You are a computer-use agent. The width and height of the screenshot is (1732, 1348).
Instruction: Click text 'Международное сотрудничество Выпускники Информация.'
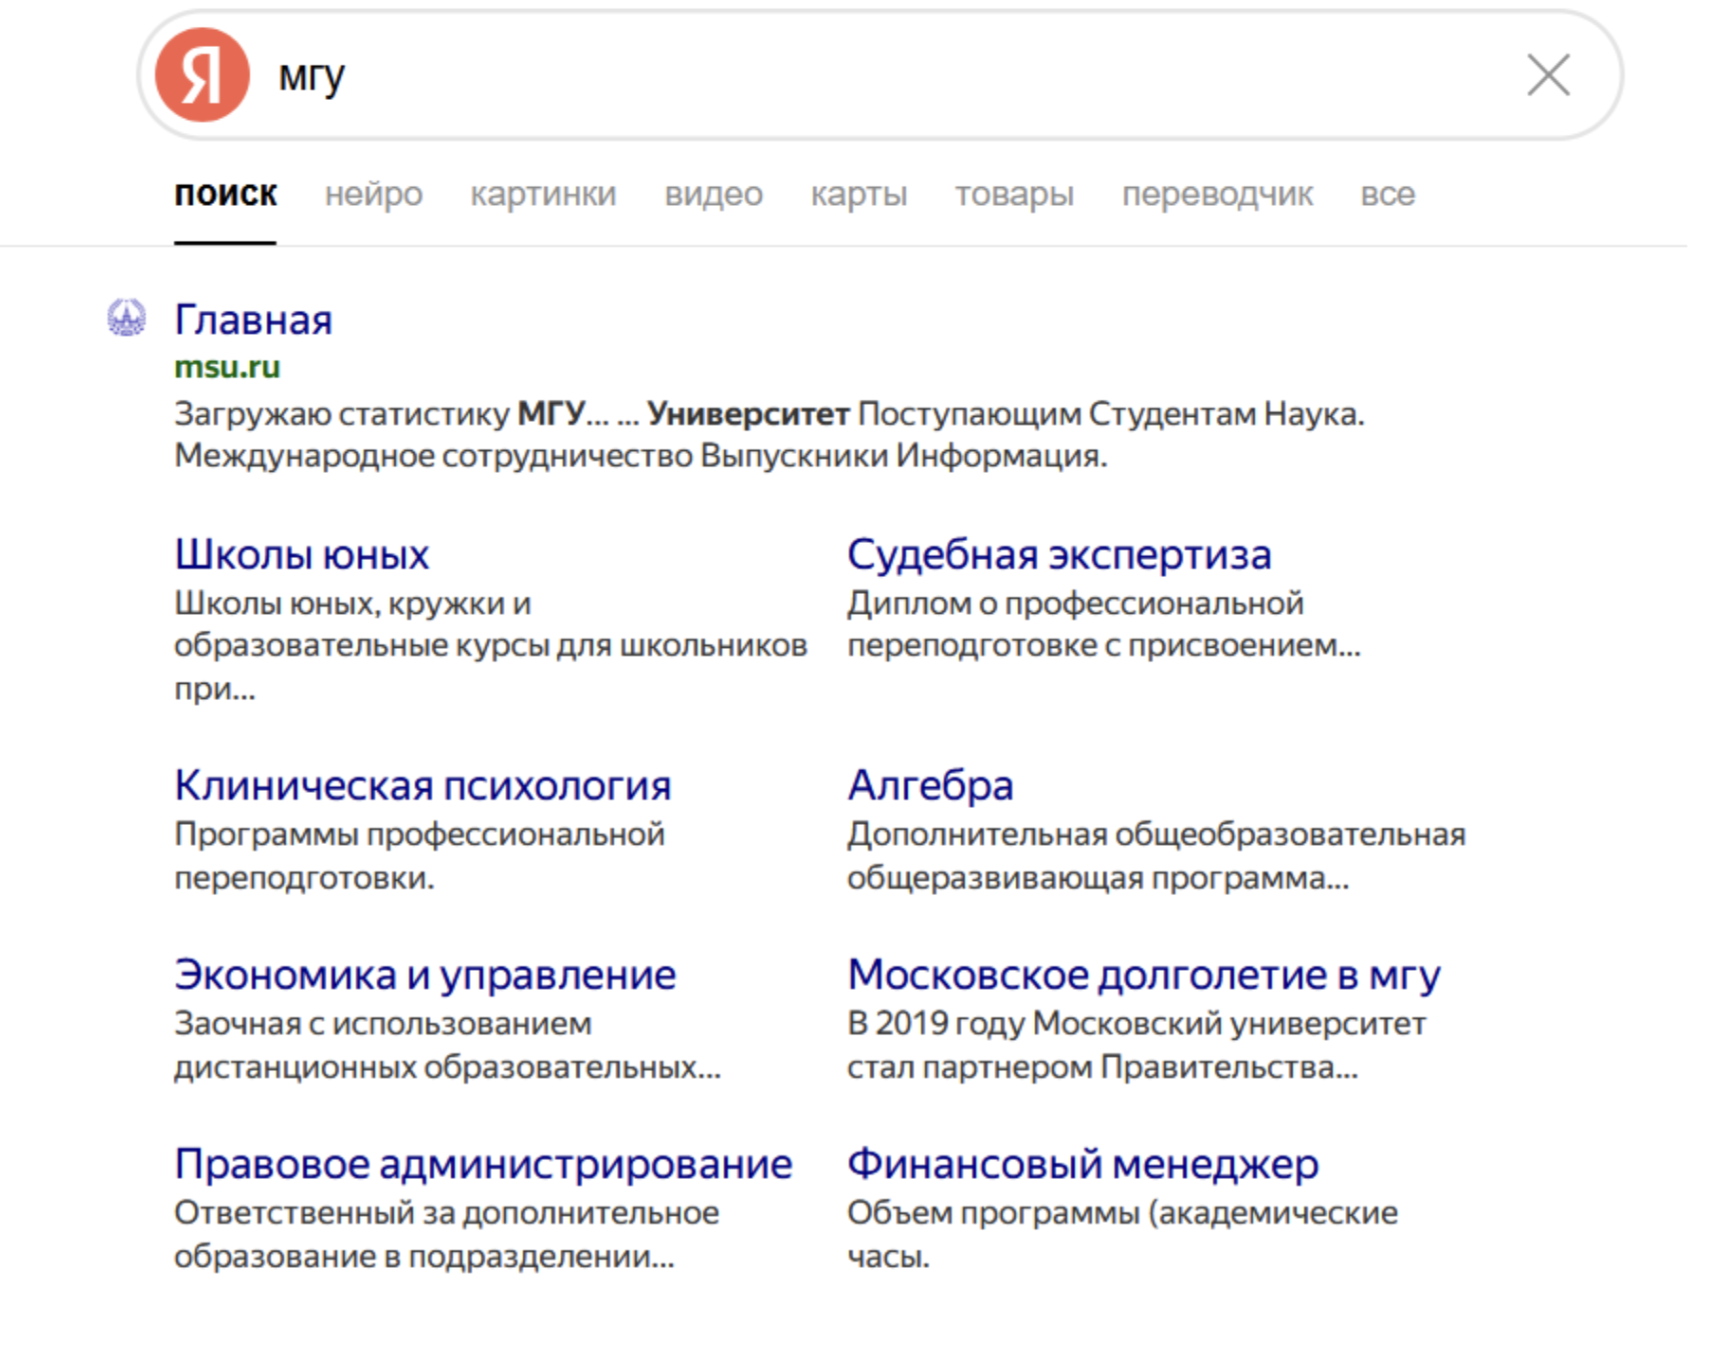[x=641, y=456]
